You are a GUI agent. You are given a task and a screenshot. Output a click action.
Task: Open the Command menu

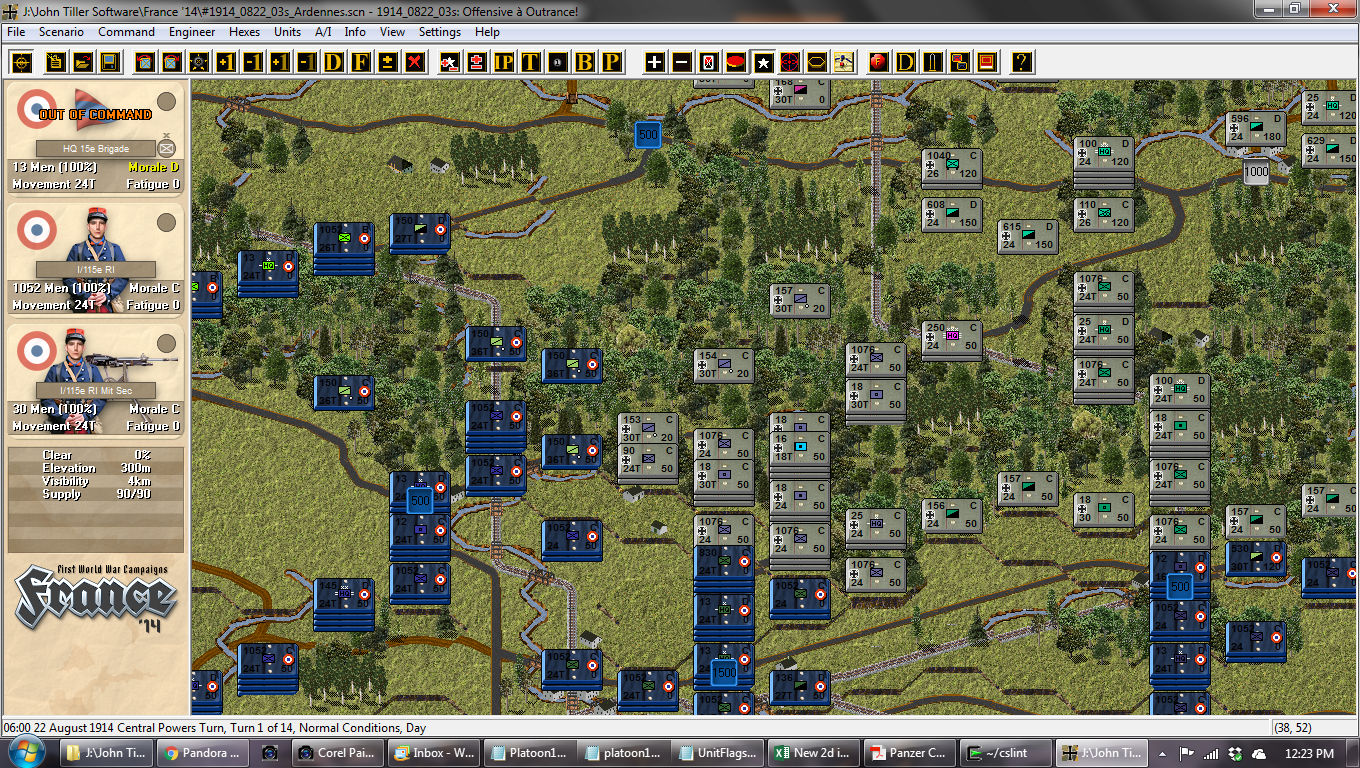tap(126, 32)
